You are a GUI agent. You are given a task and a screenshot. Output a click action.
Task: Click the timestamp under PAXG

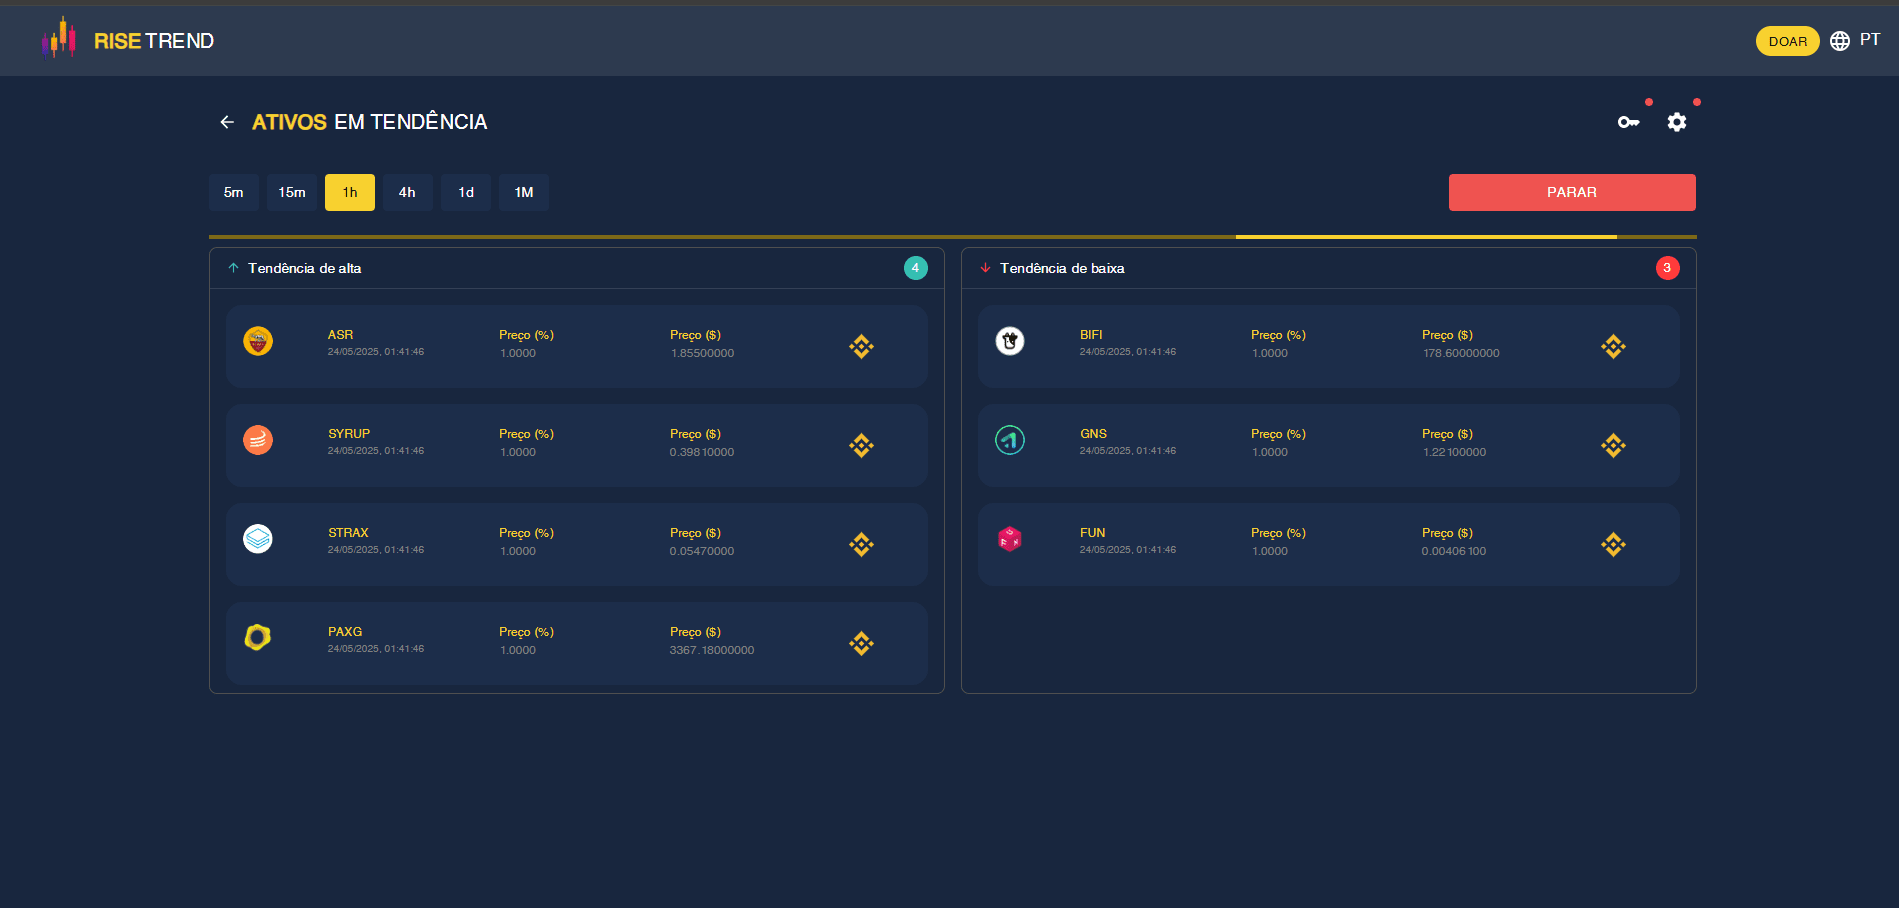point(376,649)
